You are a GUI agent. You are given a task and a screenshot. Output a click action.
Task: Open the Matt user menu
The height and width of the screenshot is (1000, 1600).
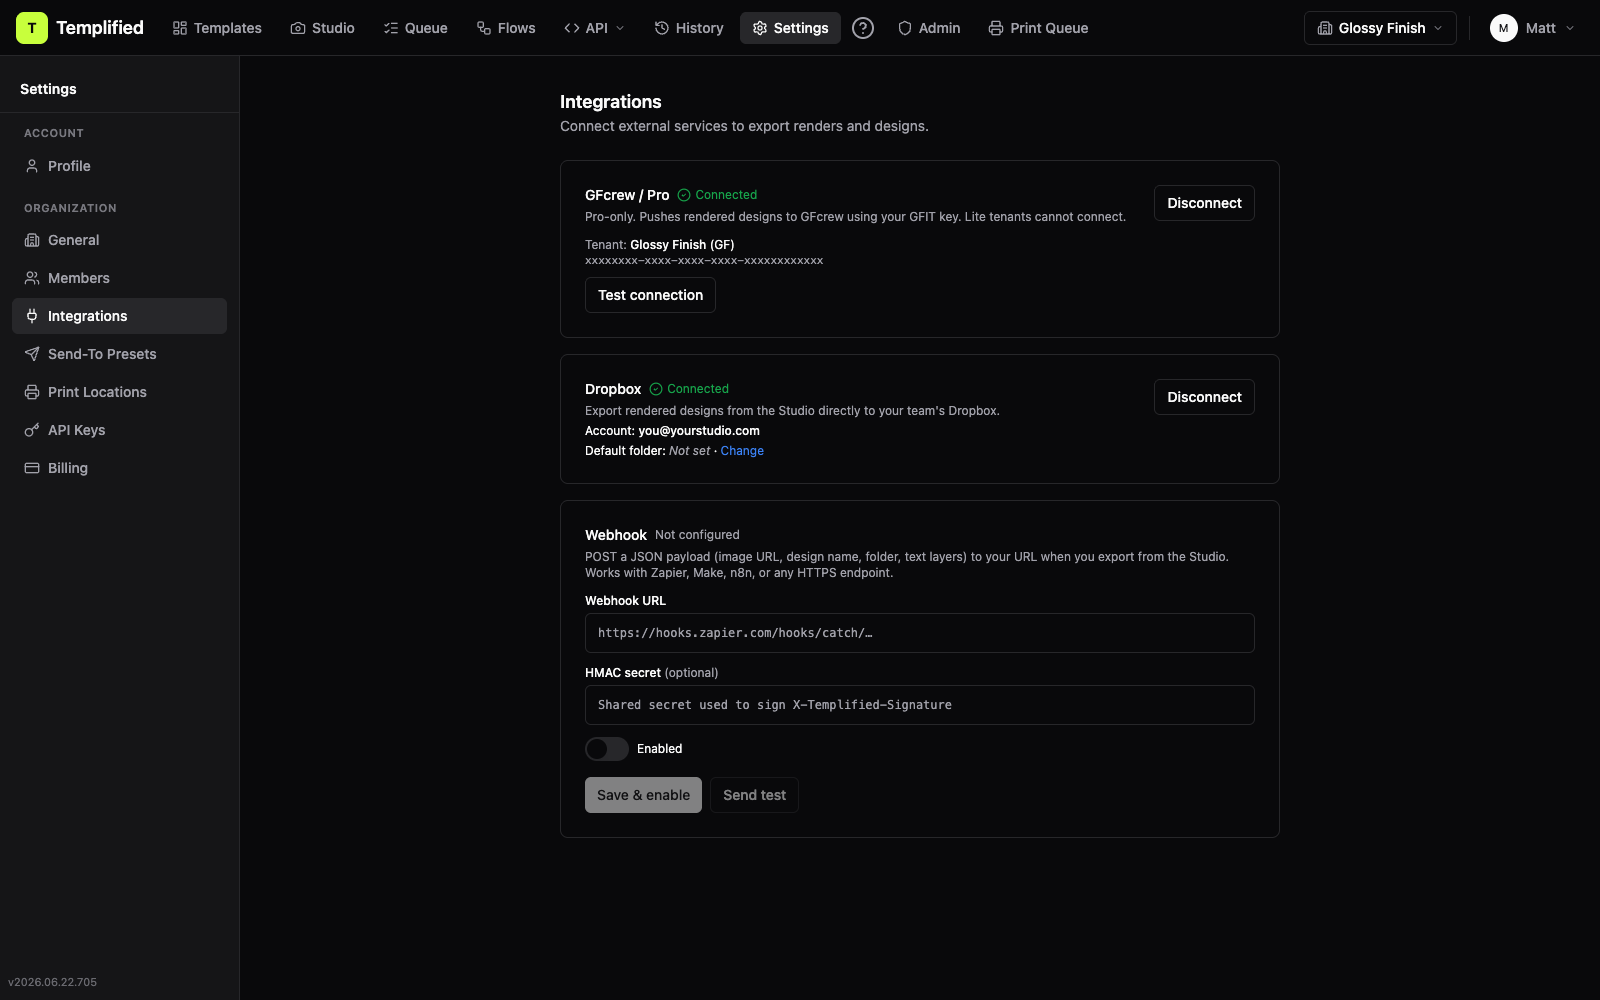click(x=1533, y=28)
